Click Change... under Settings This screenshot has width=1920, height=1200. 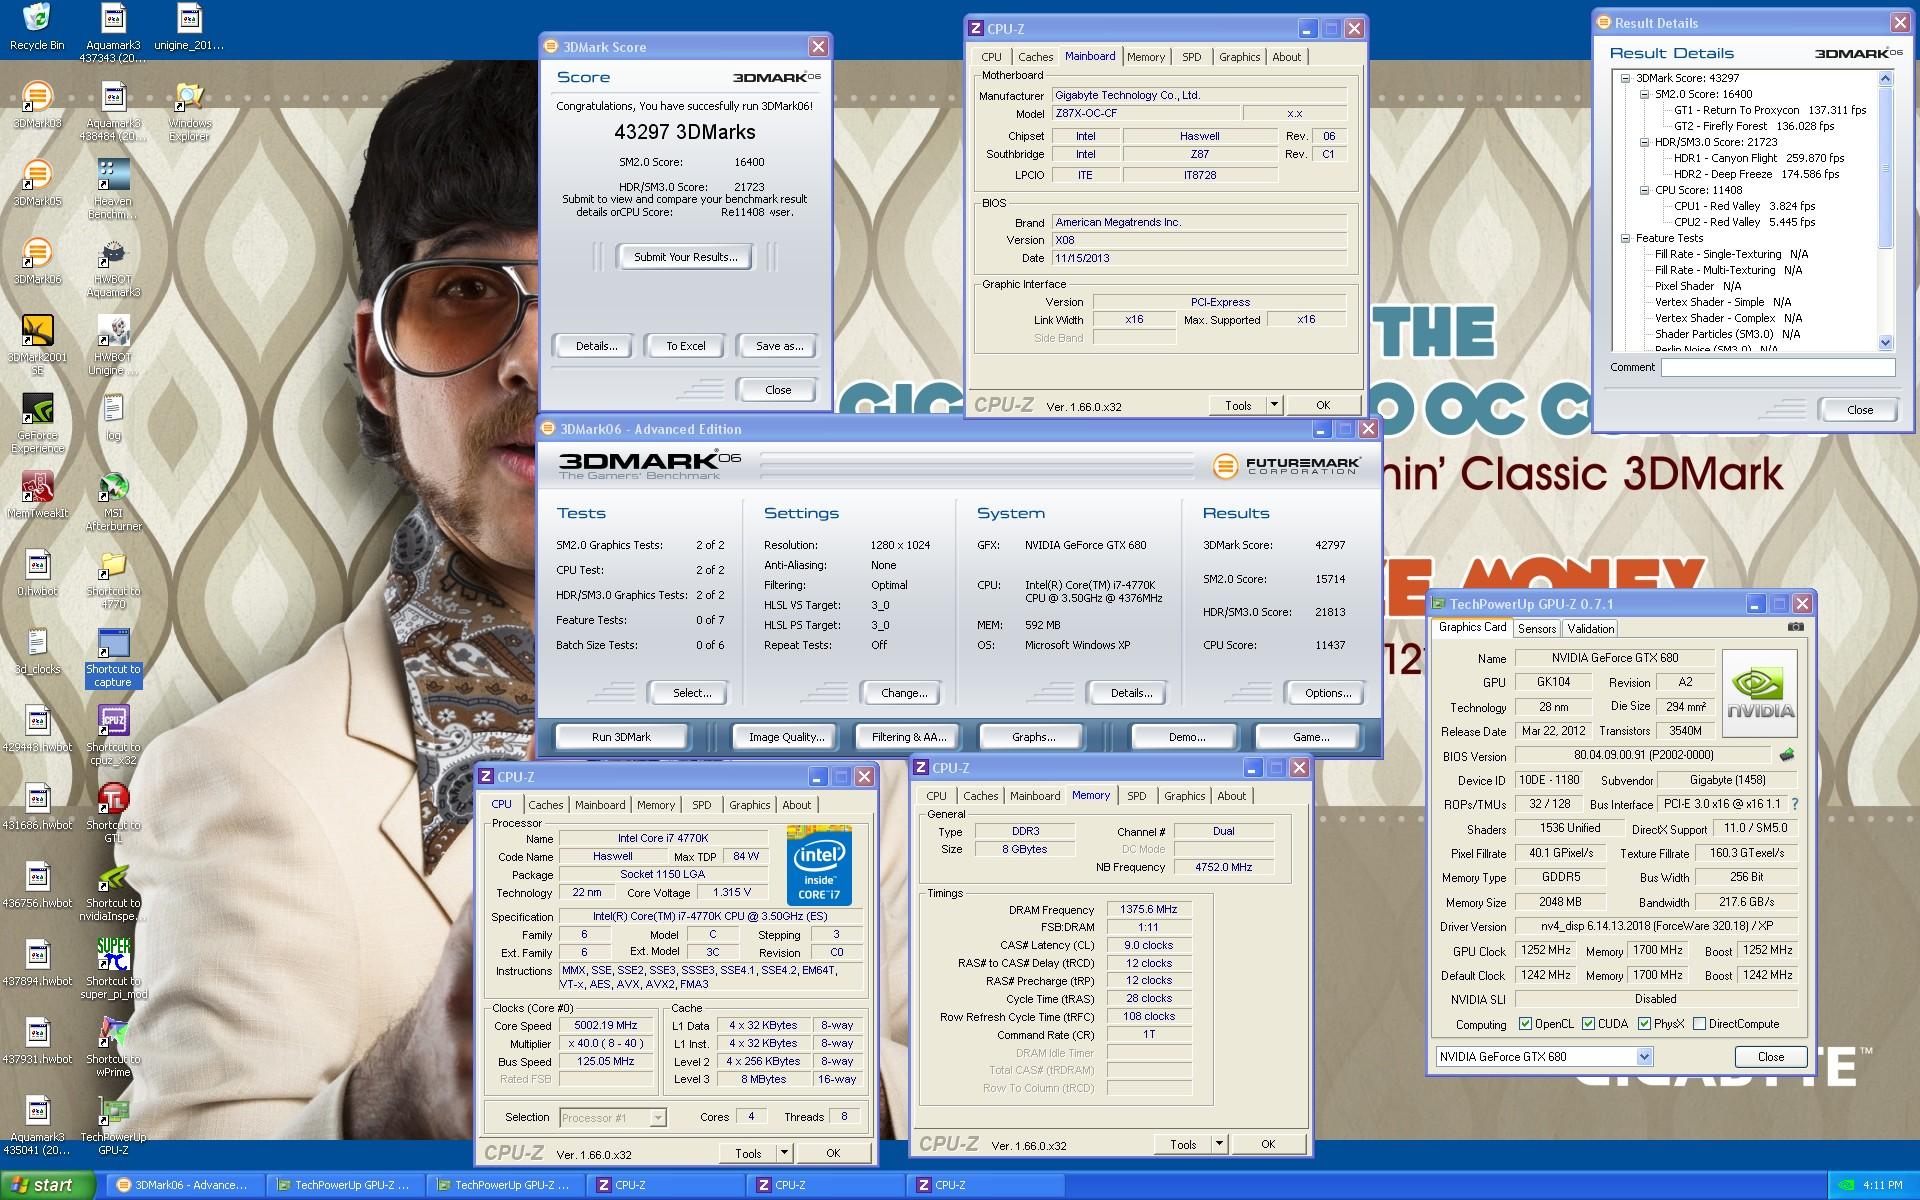tap(904, 693)
